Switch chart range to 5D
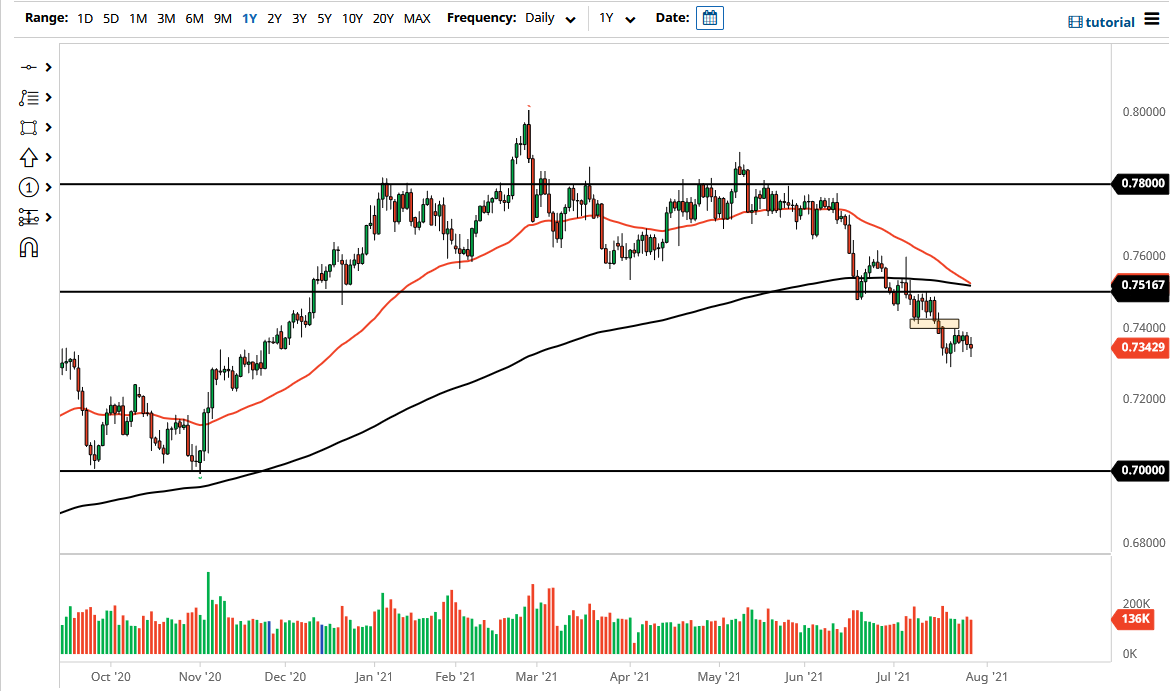 (110, 18)
